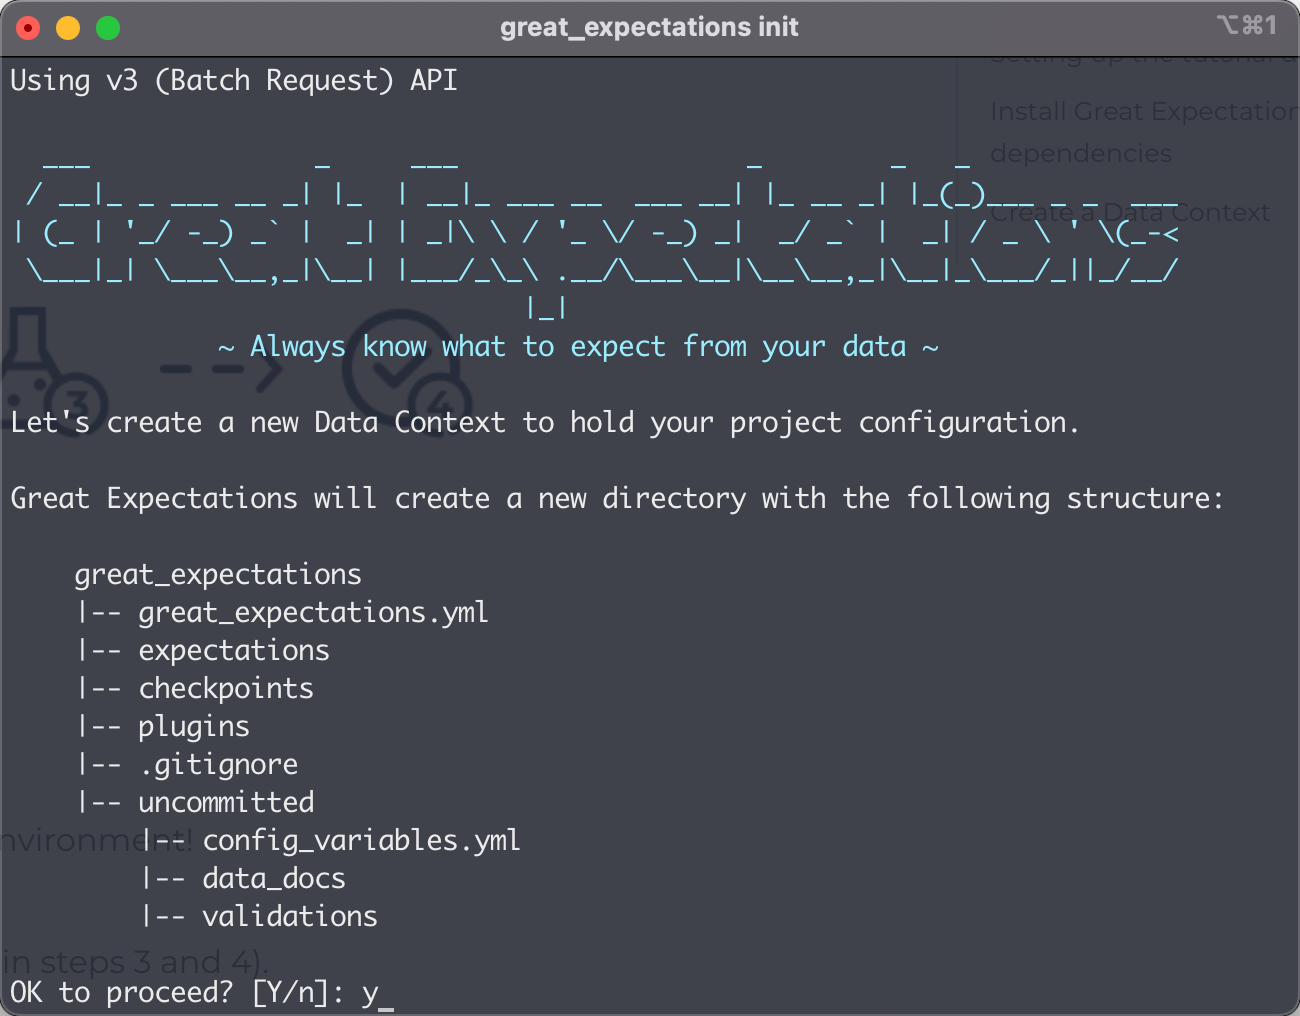
Task: Click the 'OK to proceed? [Y/n]' prompt cursor
Action: pyautogui.click(x=386, y=994)
